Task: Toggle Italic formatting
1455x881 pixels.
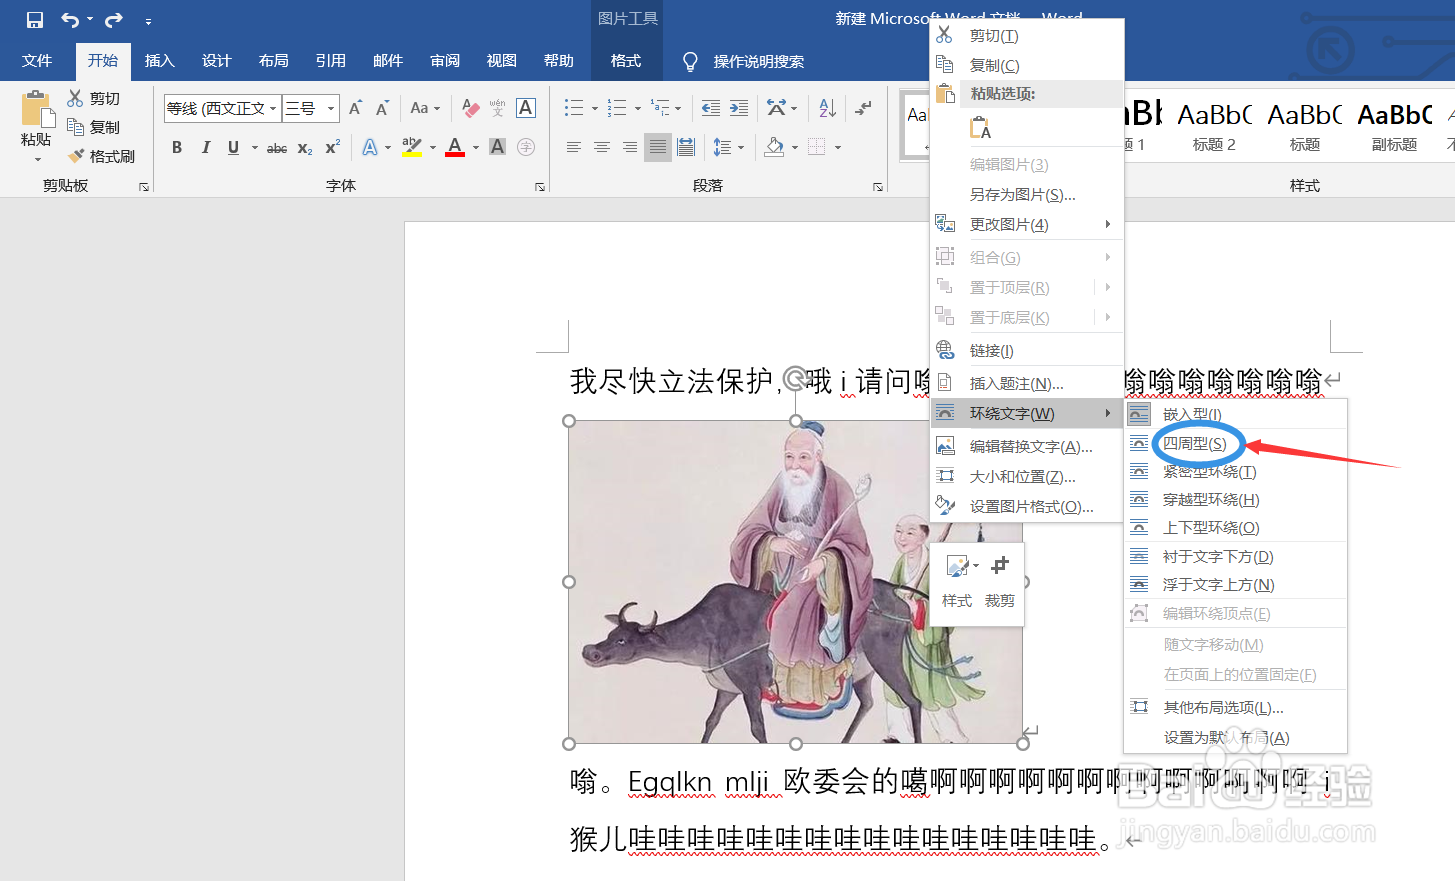Action: (x=205, y=148)
